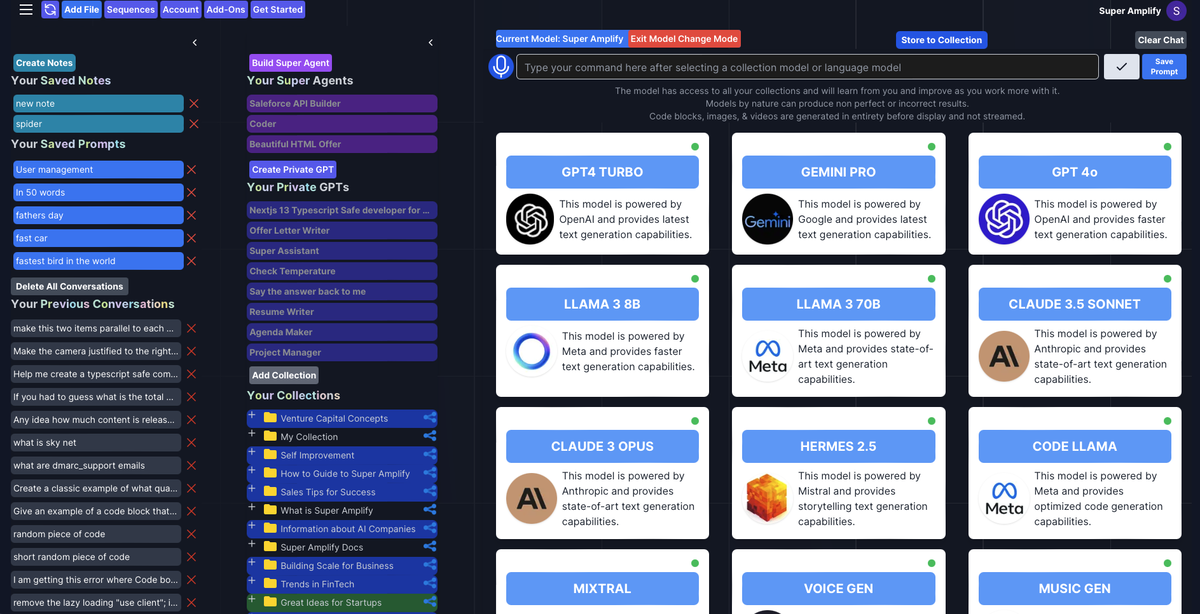This screenshot has height=614, width=1200.
Task: Click Exit Model Change Mode button
Action: pos(684,39)
